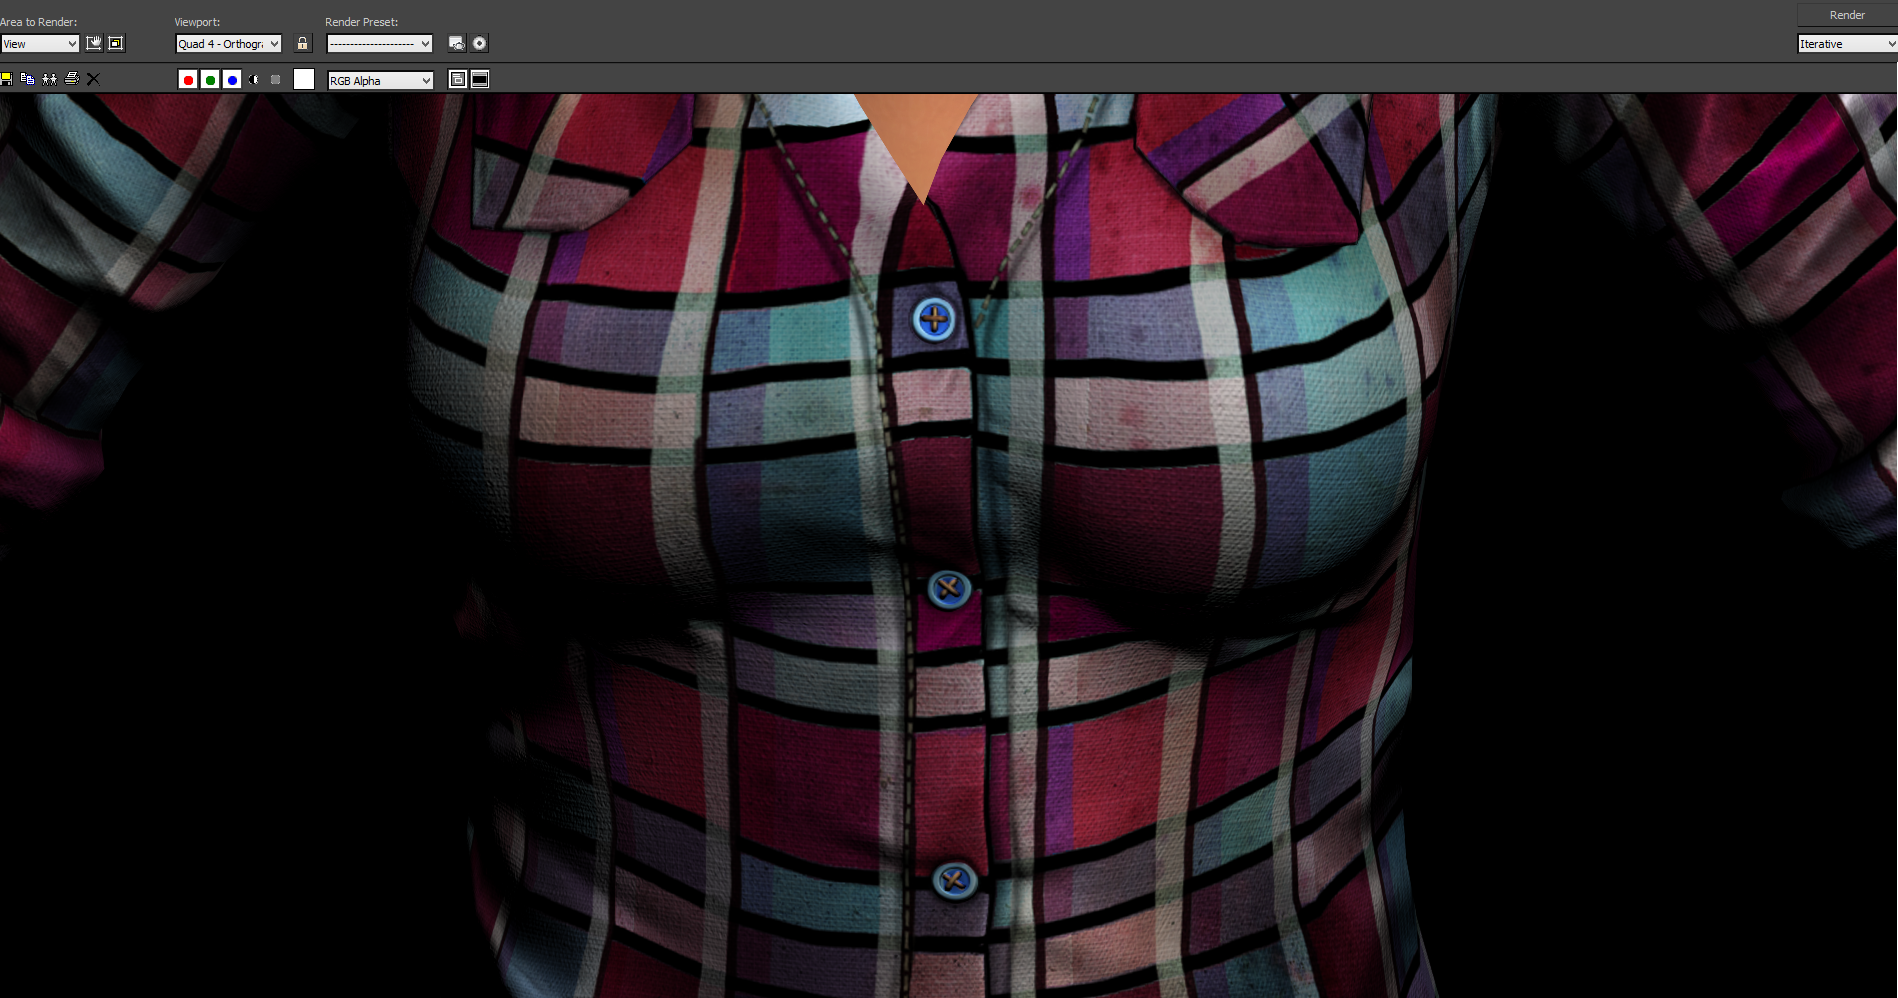Toggle the red channel display

[188, 80]
